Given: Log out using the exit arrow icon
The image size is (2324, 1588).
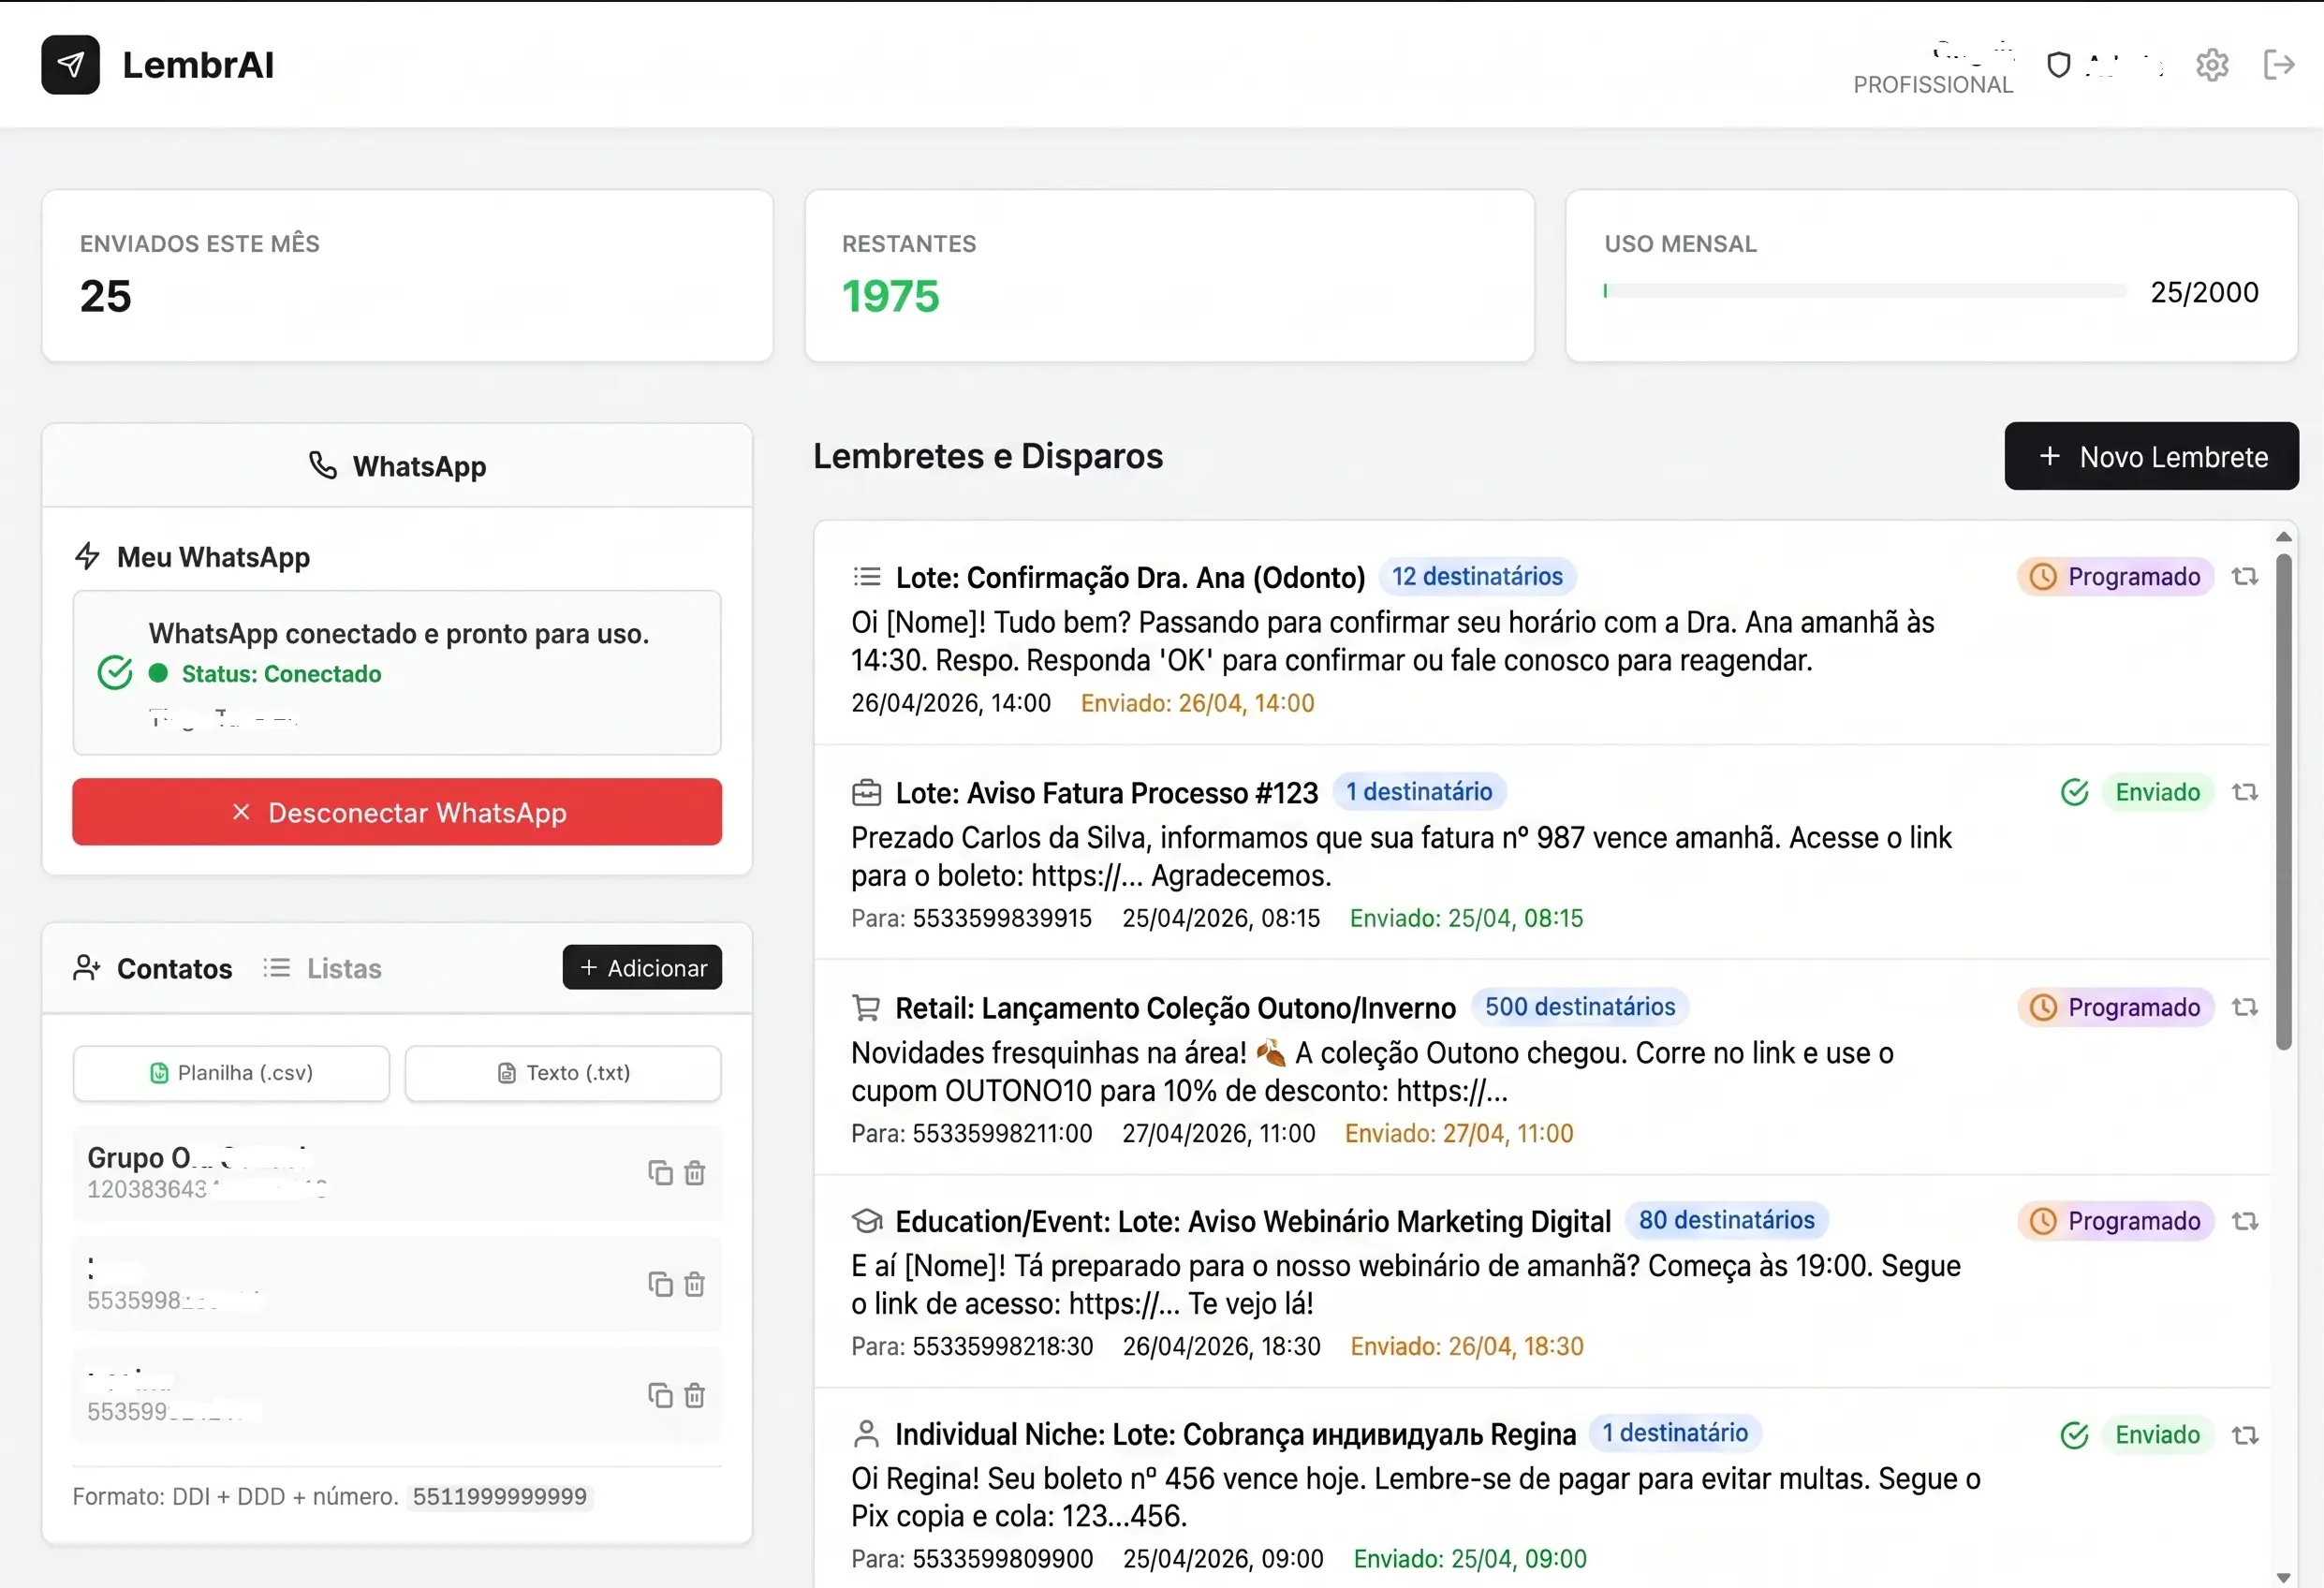Looking at the screenshot, I should 2279,65.
